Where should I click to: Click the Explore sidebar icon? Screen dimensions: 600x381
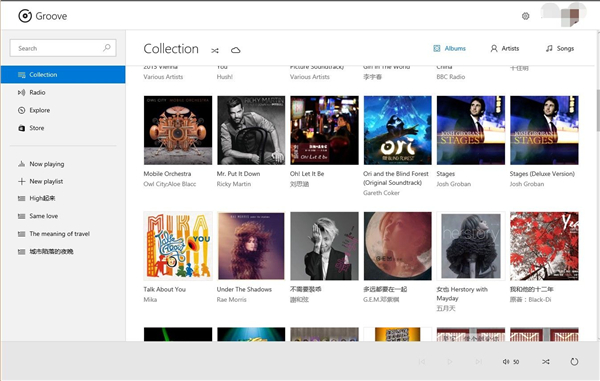coord(21,110)
